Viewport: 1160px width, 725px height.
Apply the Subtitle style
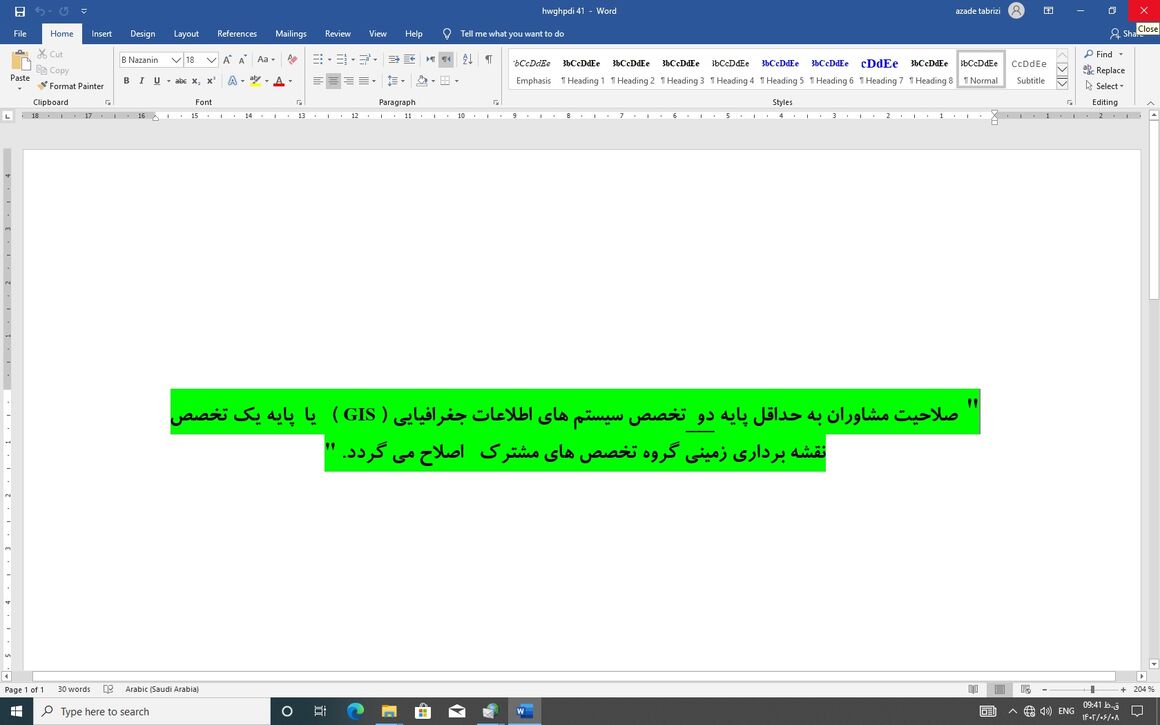[x=1030, y=70]
